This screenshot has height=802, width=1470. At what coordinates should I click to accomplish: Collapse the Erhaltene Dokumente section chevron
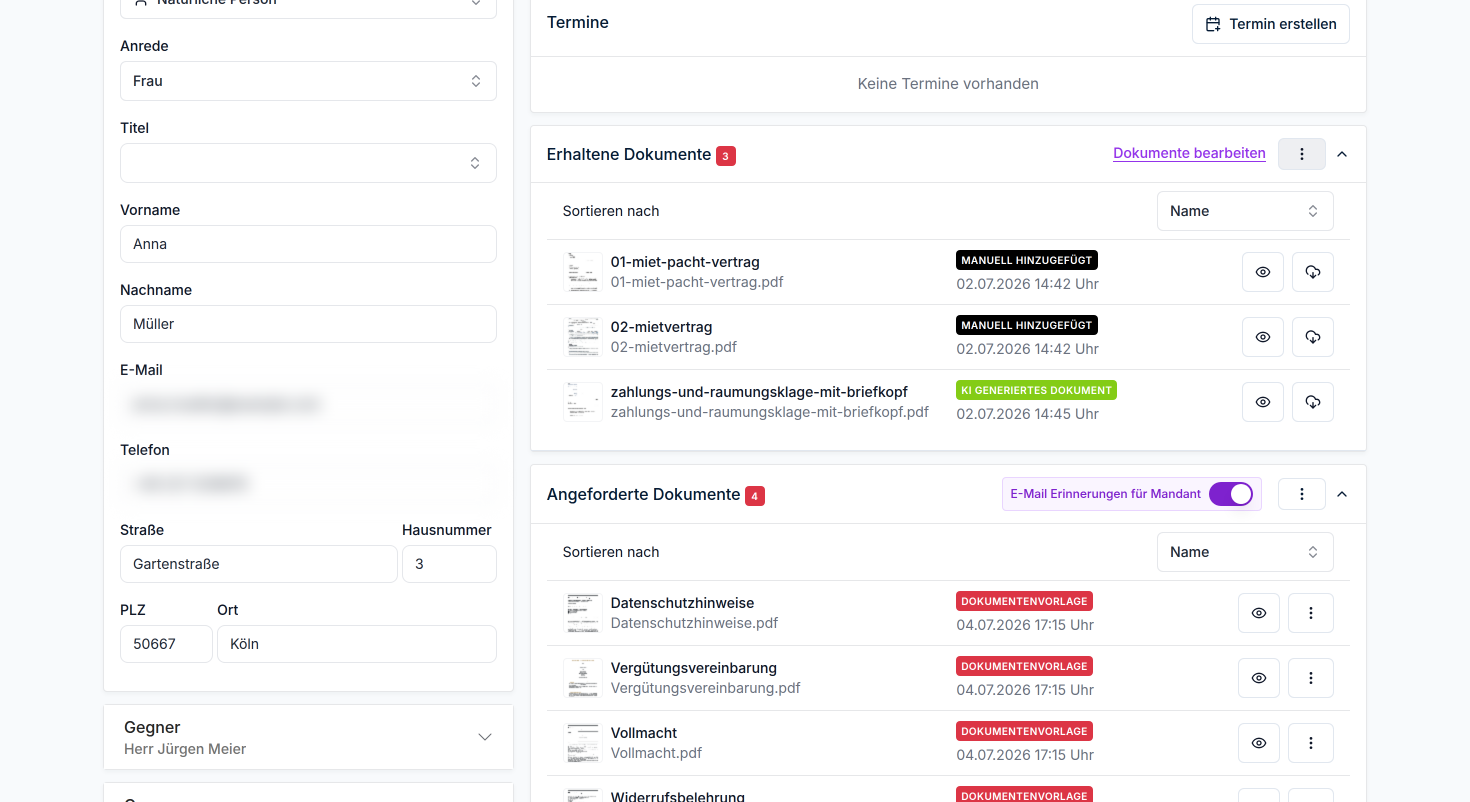[1342, 154]
